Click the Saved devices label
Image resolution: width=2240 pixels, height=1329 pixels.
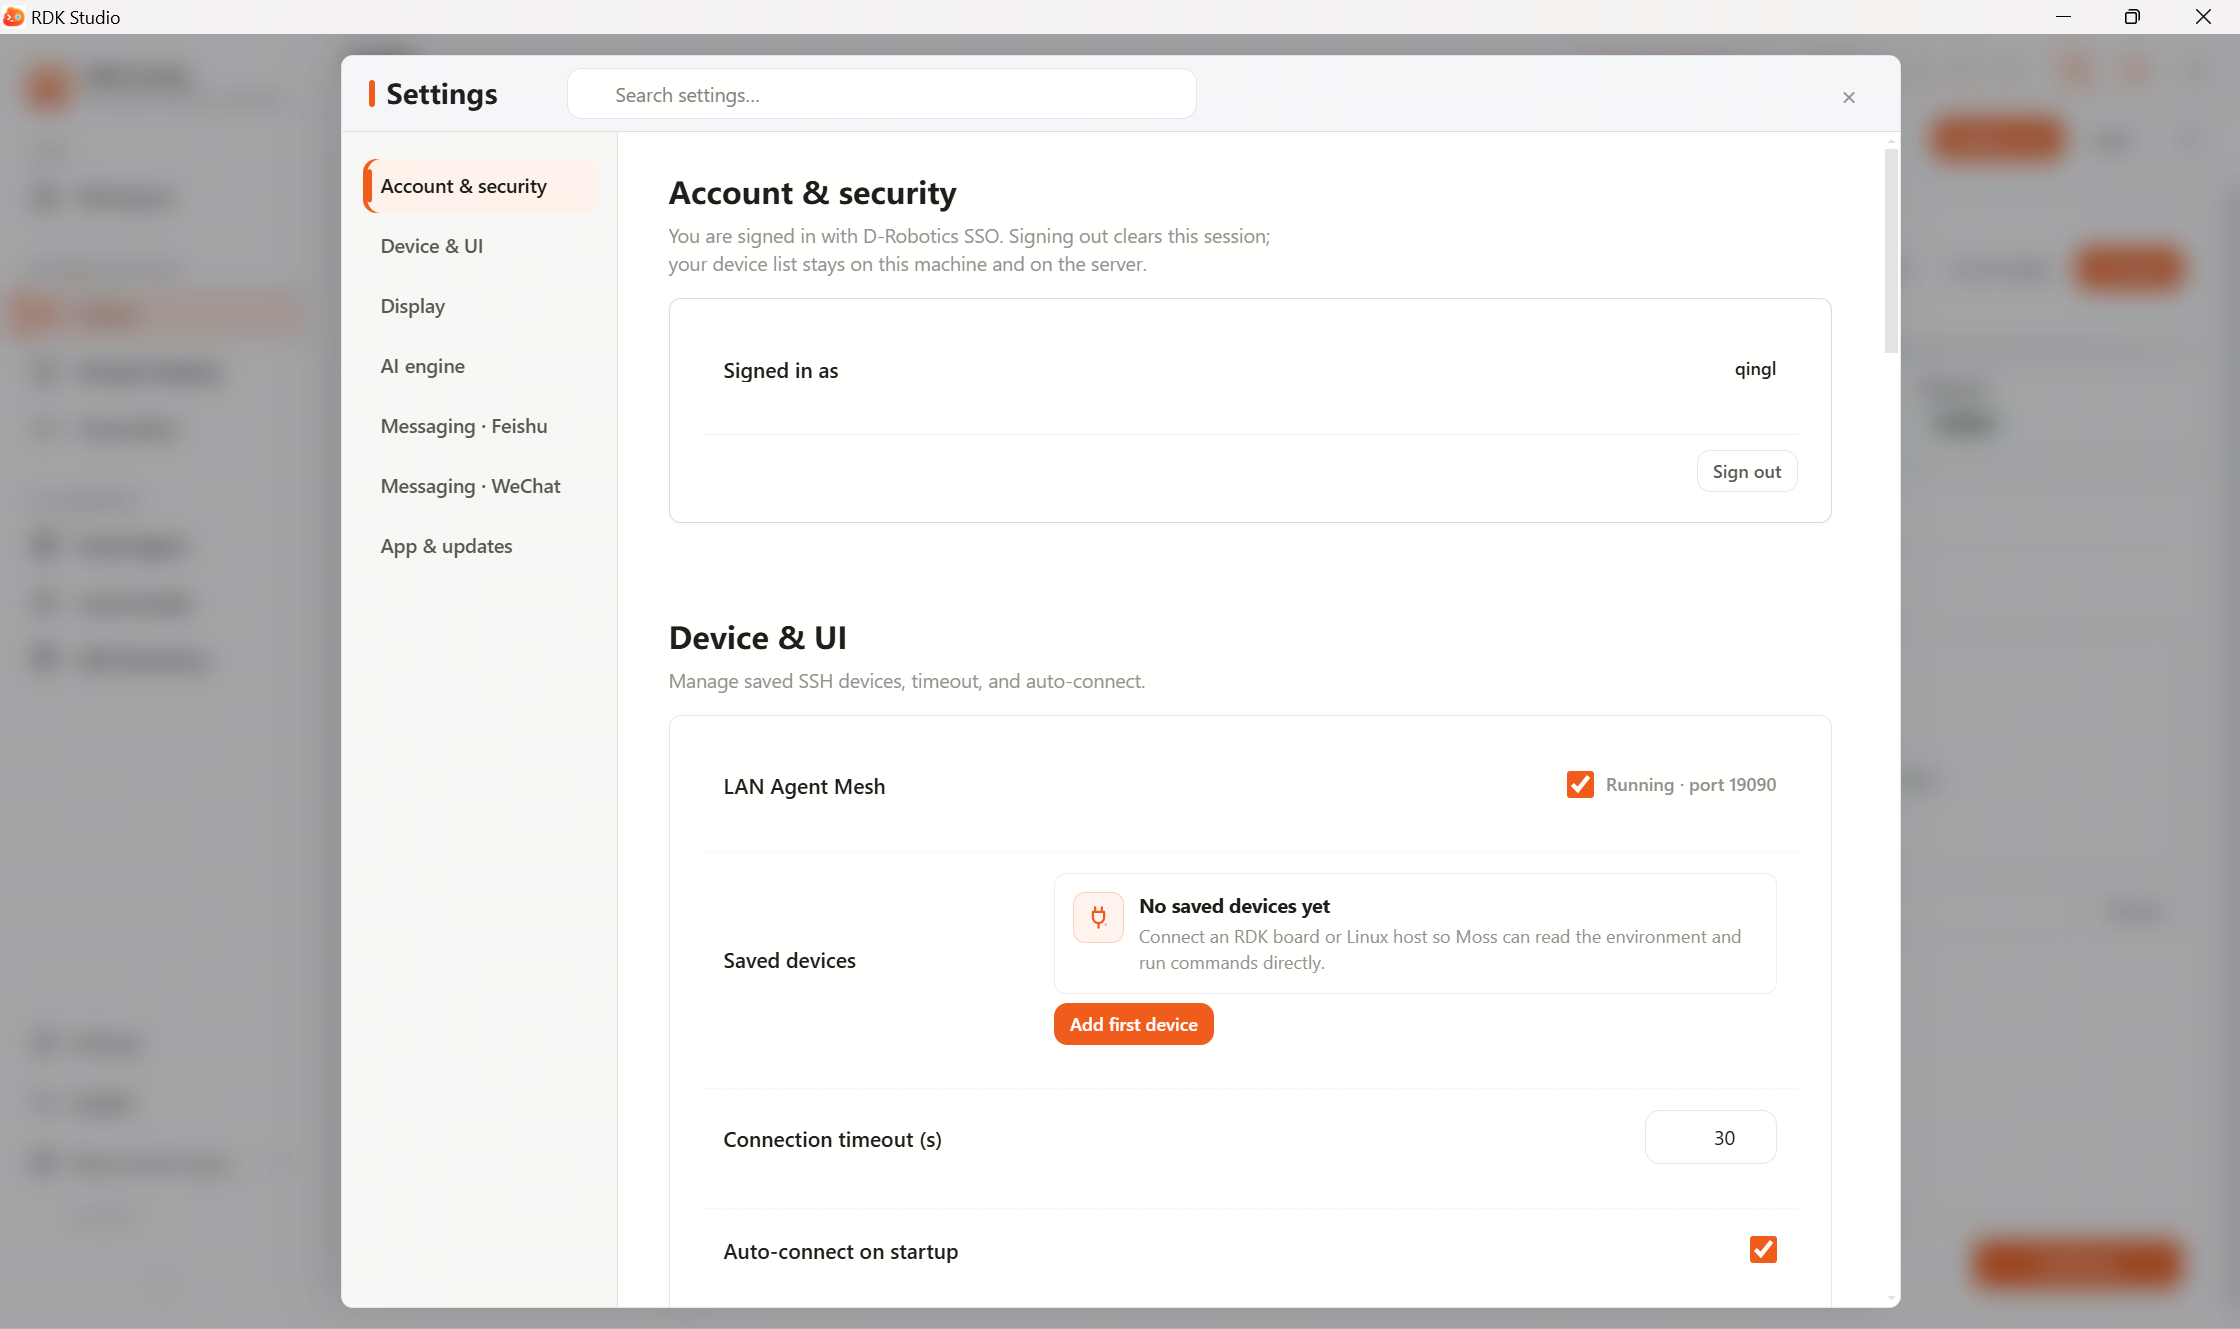[789, 961]
